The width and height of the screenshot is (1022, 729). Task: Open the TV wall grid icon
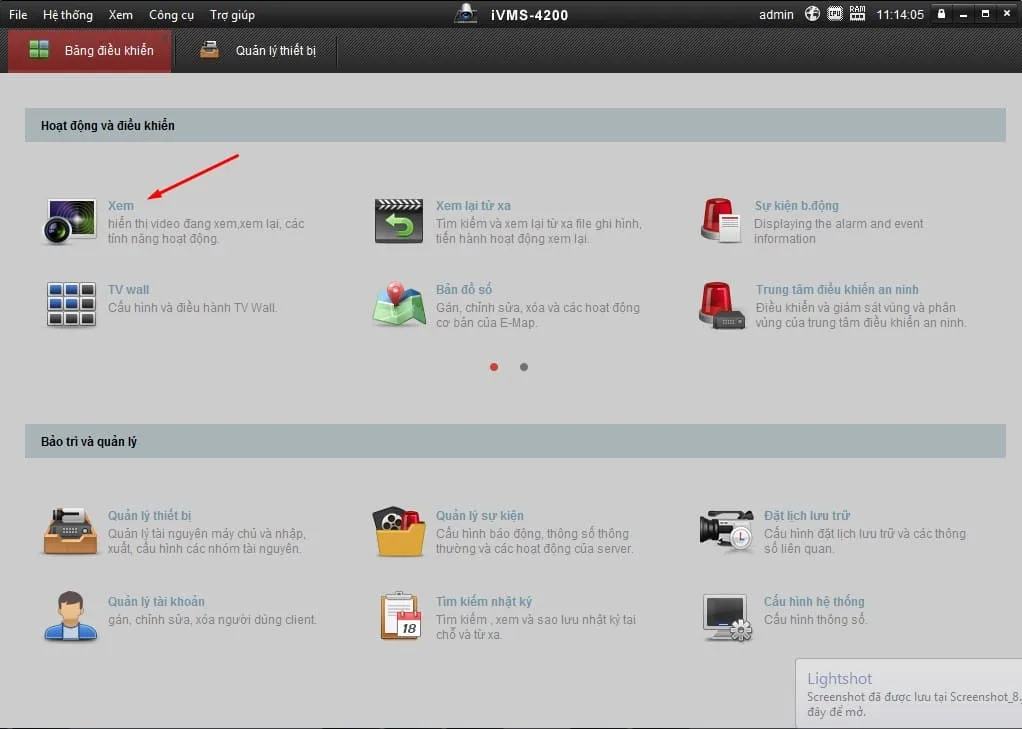point(71,304)
